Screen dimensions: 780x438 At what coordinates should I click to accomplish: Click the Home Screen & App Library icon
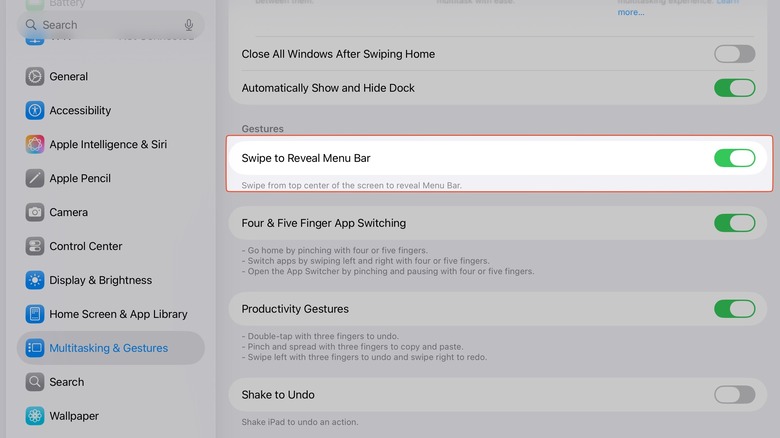(x=35, y=314)
